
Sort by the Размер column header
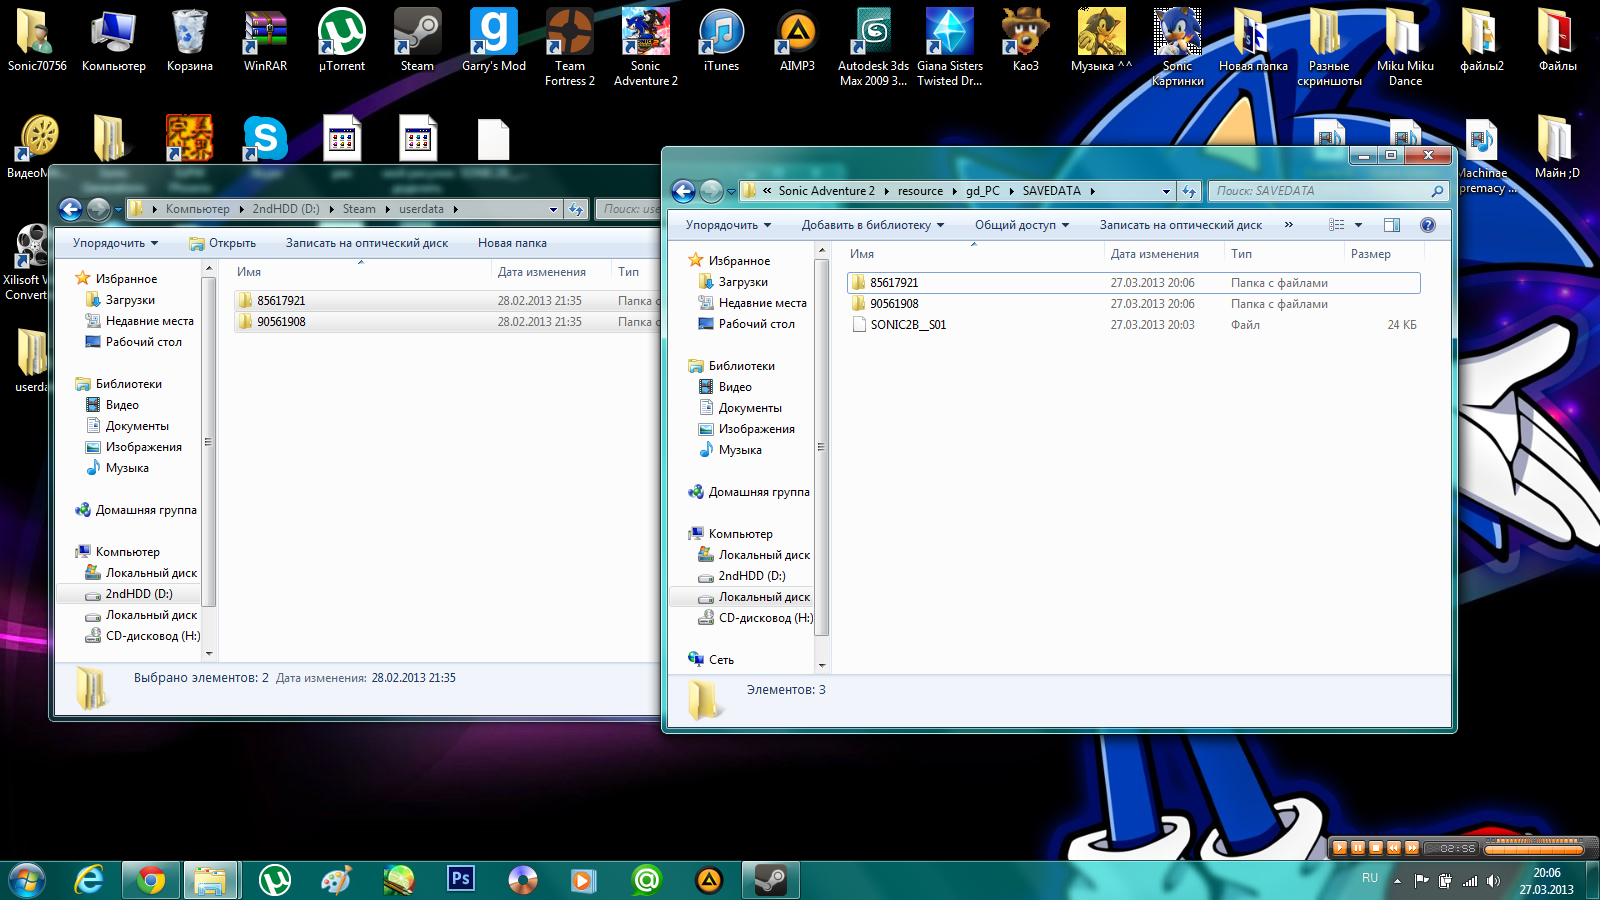[x=1383, y=254]
